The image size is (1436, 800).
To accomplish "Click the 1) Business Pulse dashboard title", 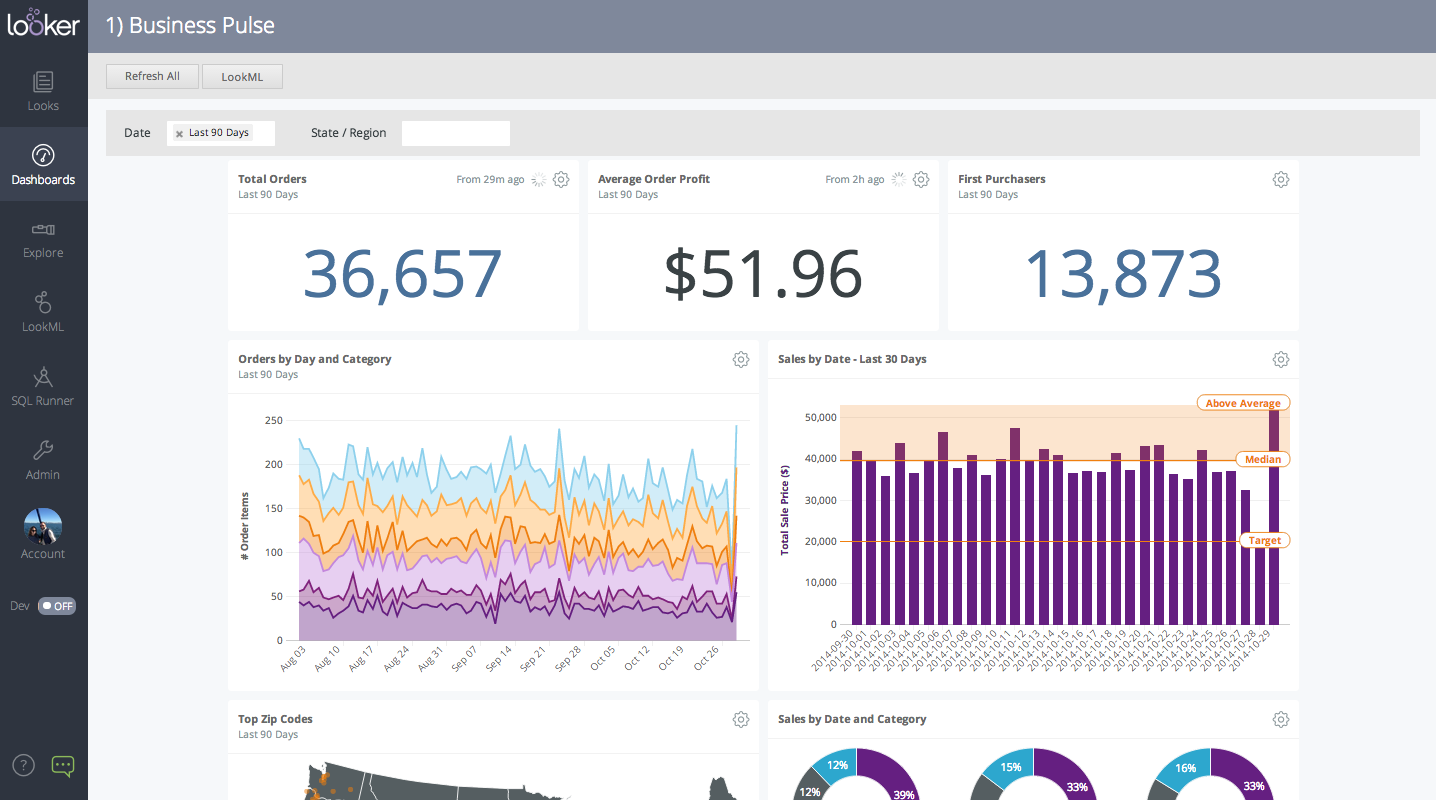I will click(190, 26).
